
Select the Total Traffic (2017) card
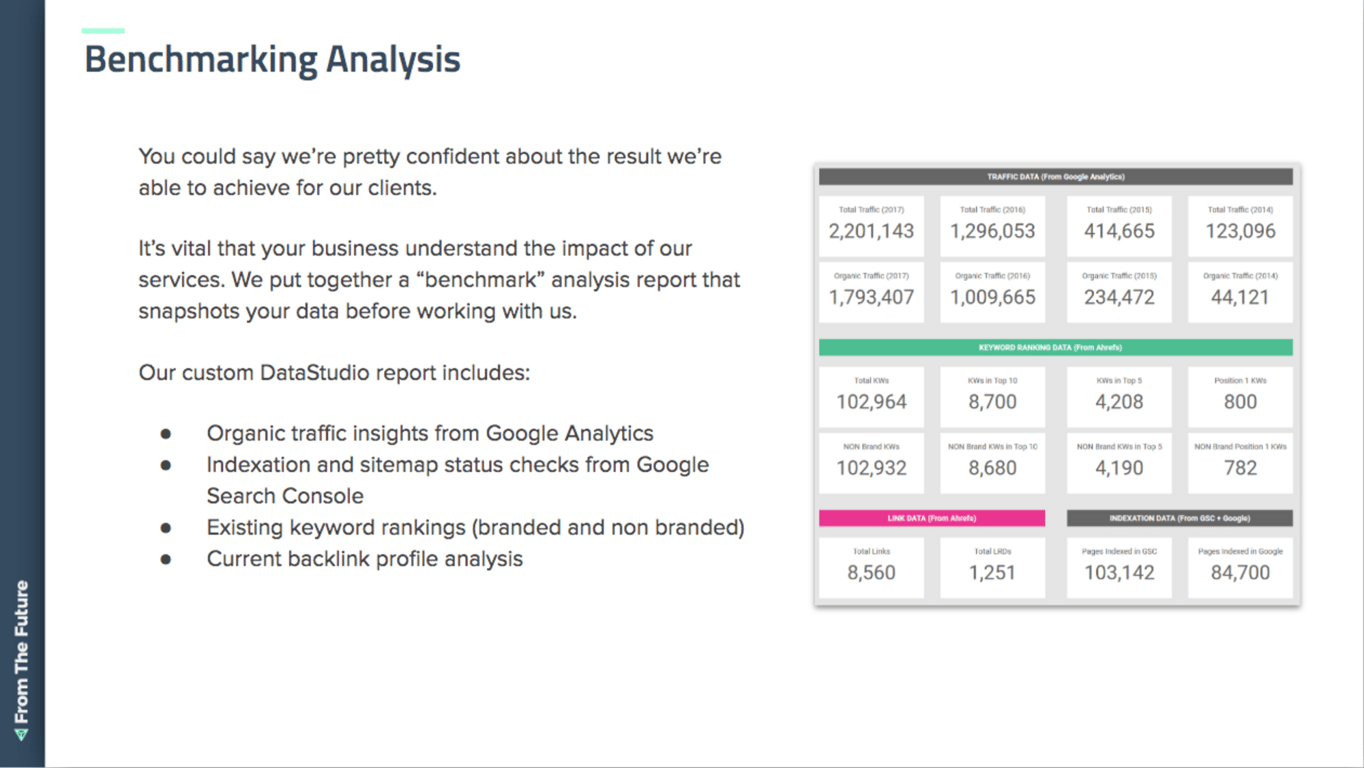(x=871, y=225)
